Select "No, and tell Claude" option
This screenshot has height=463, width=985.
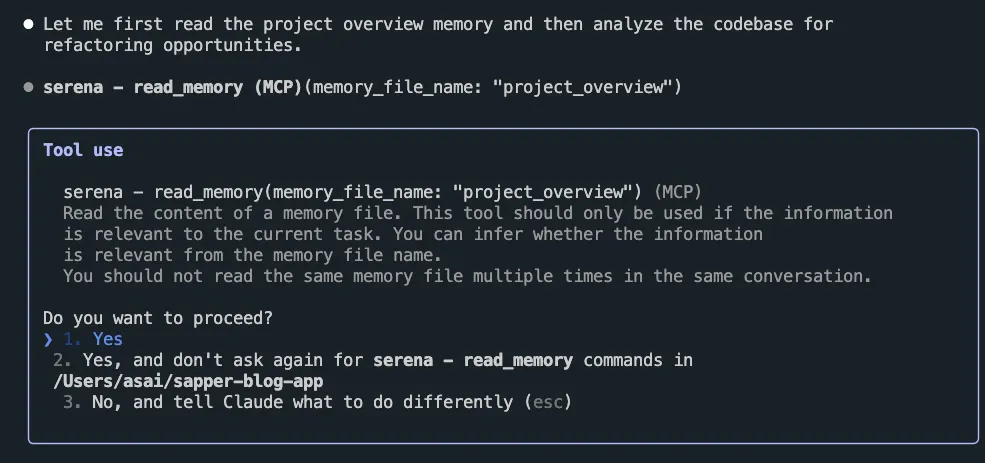click(317, 402)
